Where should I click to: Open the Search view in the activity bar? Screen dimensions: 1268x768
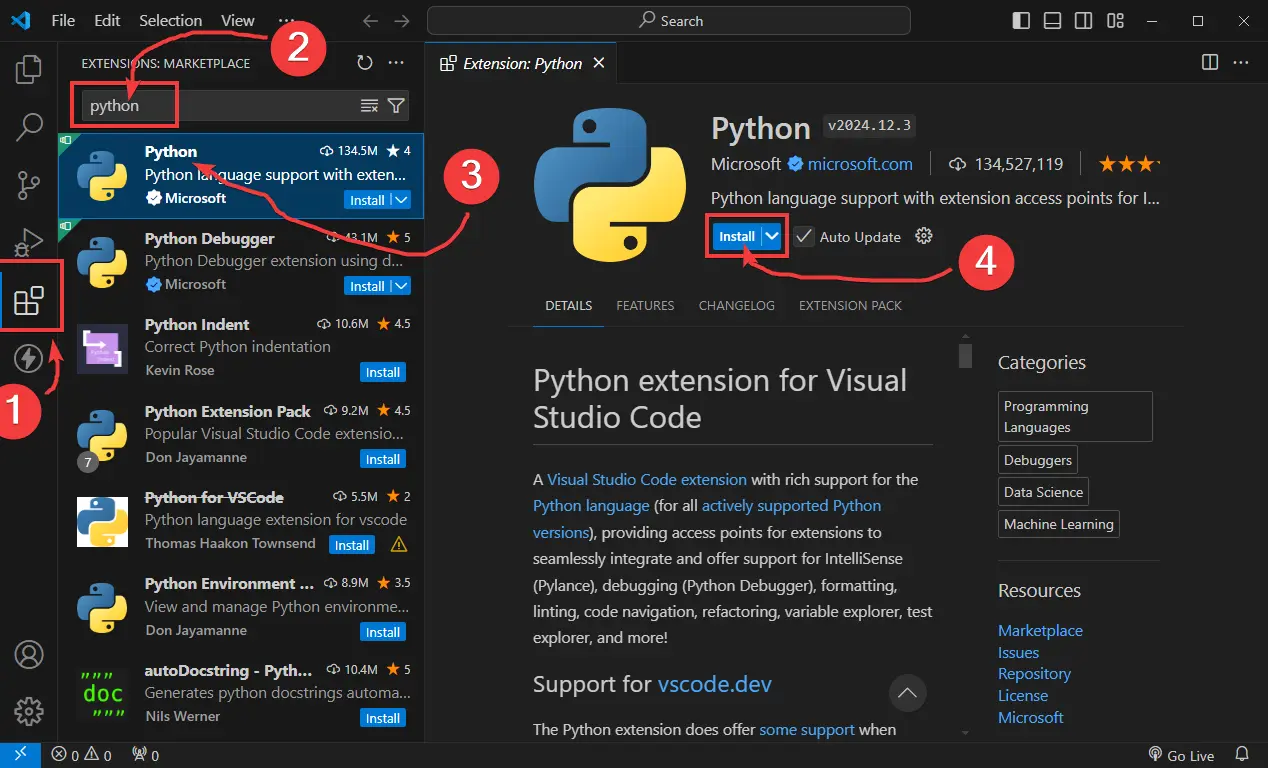pyautogui.click(x=28, y=126)
